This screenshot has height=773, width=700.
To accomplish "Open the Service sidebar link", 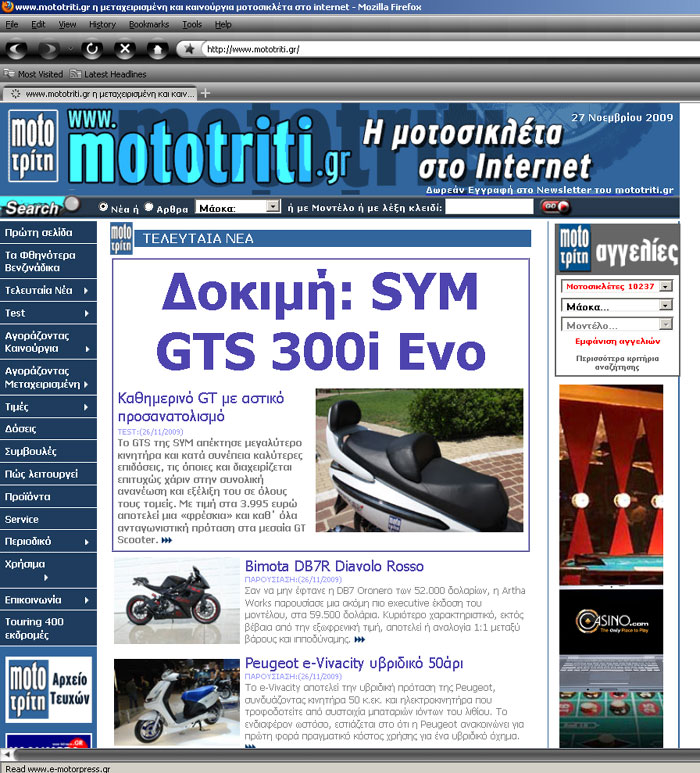I will click(48, 519).
